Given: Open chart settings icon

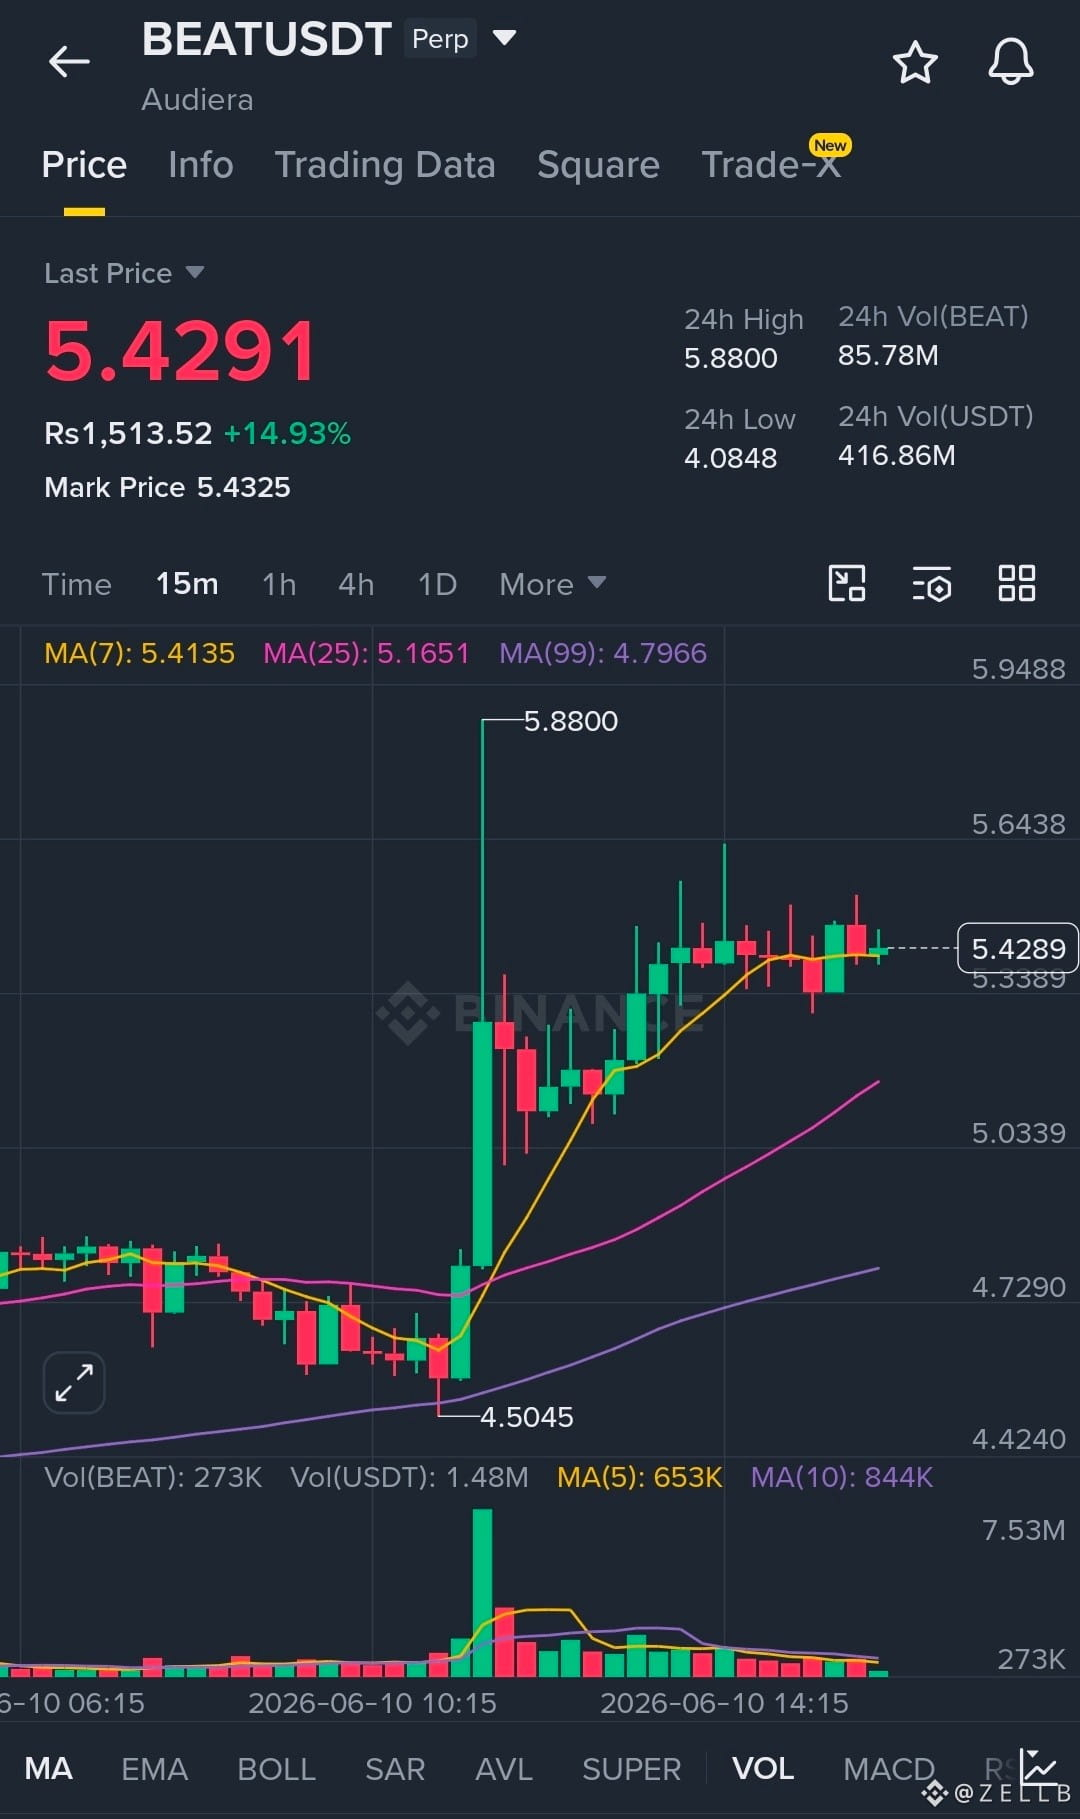Looking at the screenshot, I should 932,583.
